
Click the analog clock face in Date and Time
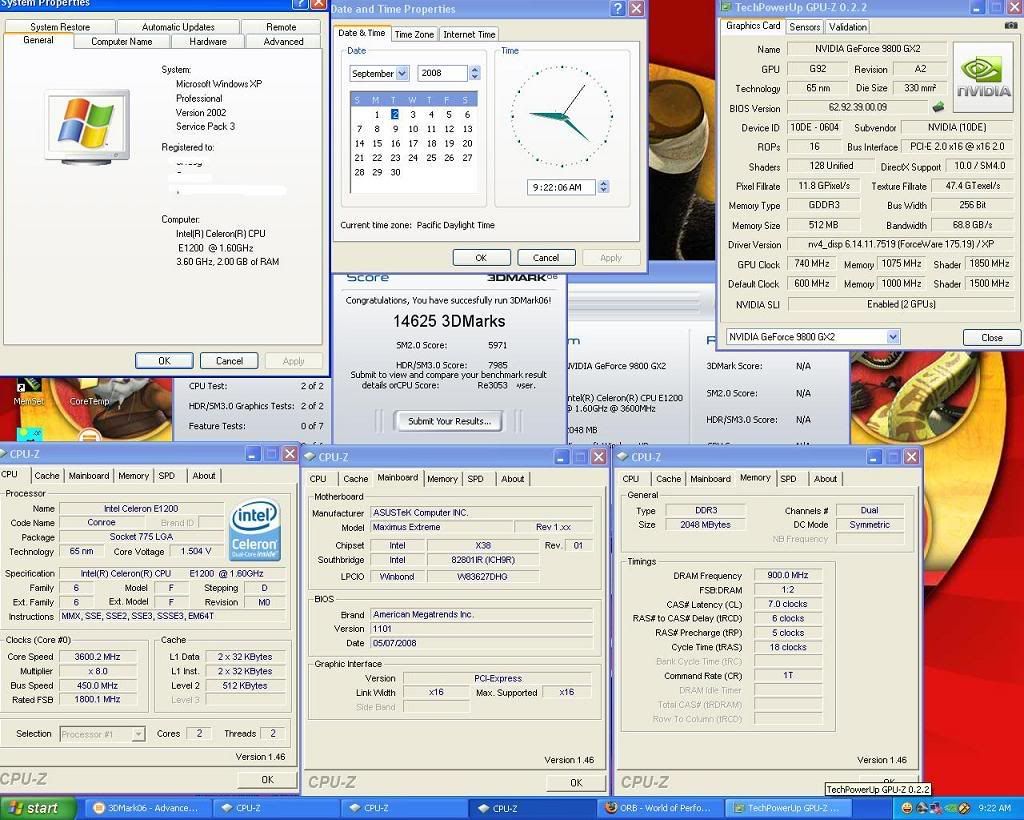[x=562, y=116]
